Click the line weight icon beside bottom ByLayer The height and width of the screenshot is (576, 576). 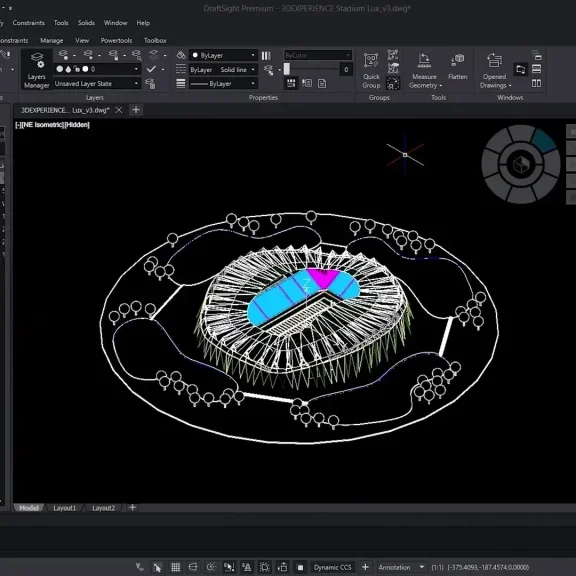pyautogui.click(x=181, y=83)
